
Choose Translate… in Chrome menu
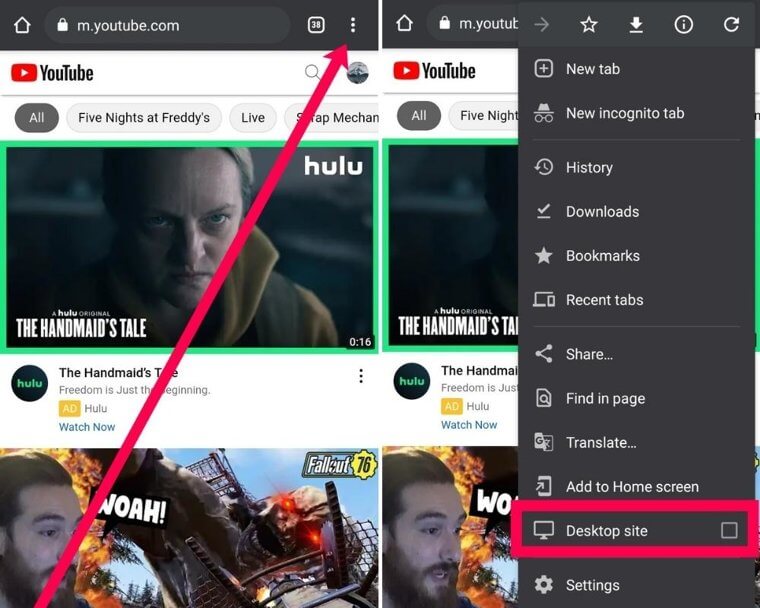[x=636, y=443]
